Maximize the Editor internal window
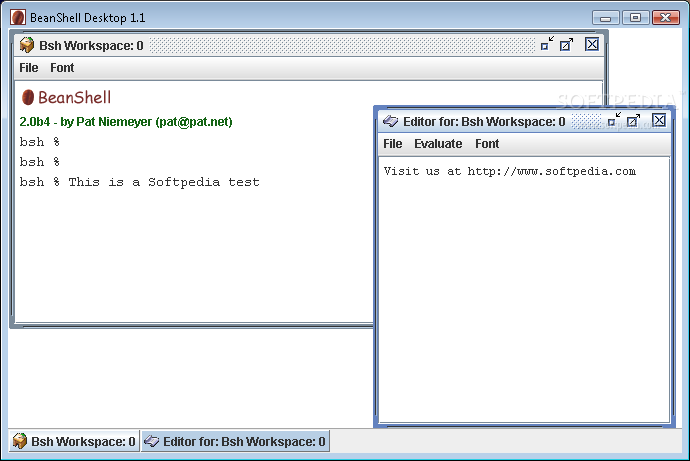Viewport: 690px width, 461px height. coord(633,120)
